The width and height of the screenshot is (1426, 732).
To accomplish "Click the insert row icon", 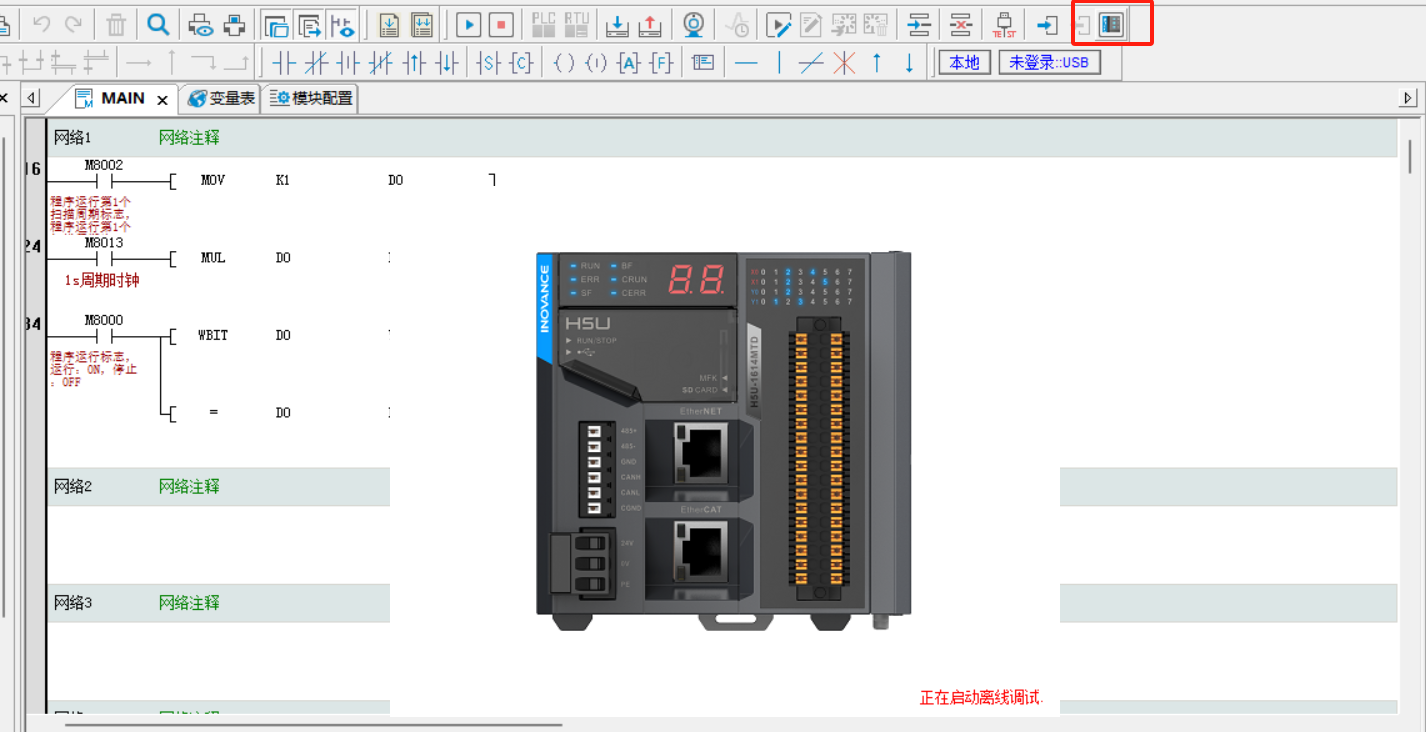I will click(919, 24).
